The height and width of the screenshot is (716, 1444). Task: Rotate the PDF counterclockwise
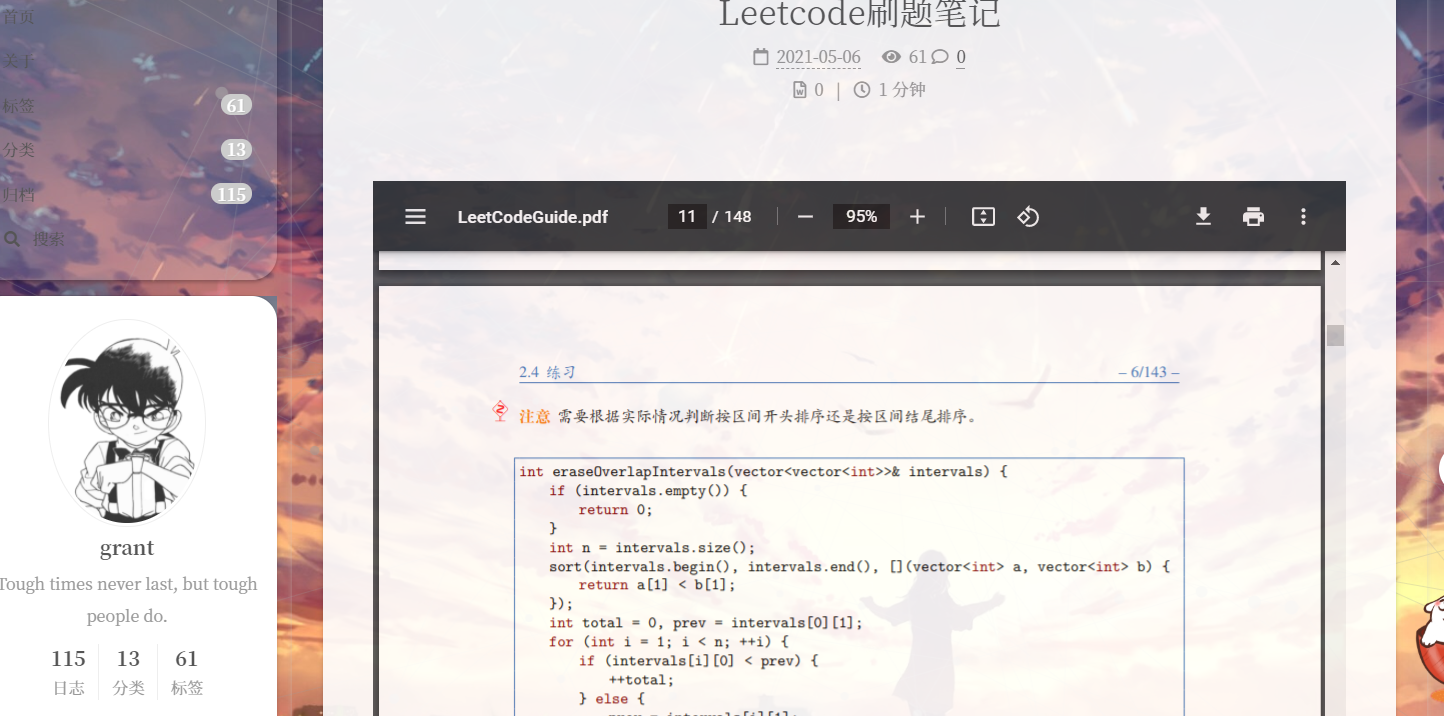coord(1028,217)
